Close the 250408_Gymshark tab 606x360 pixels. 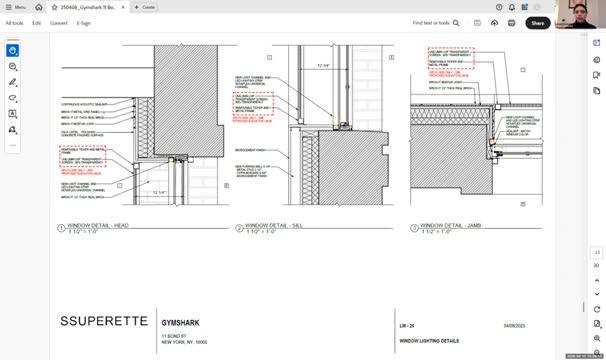123,7
